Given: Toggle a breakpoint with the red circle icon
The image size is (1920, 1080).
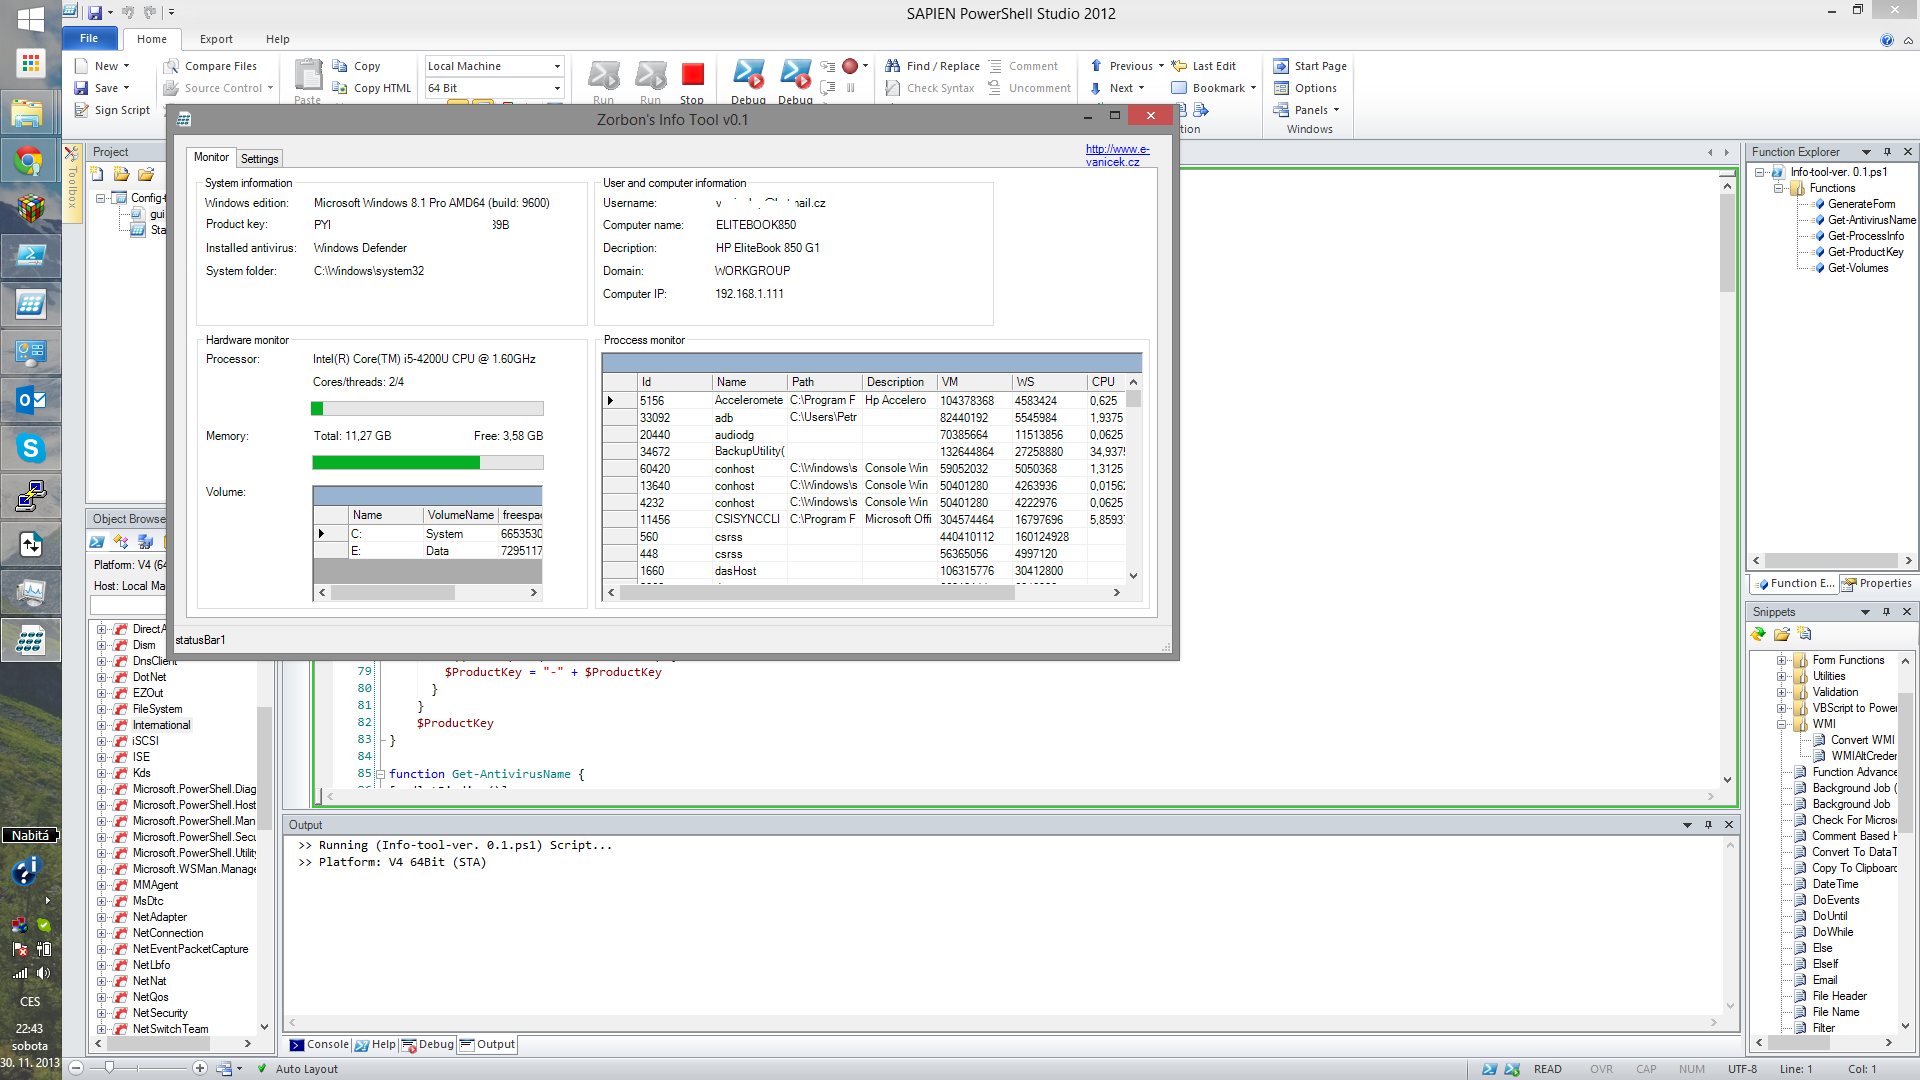Looking at the screenshot, I should pos(850,66).
